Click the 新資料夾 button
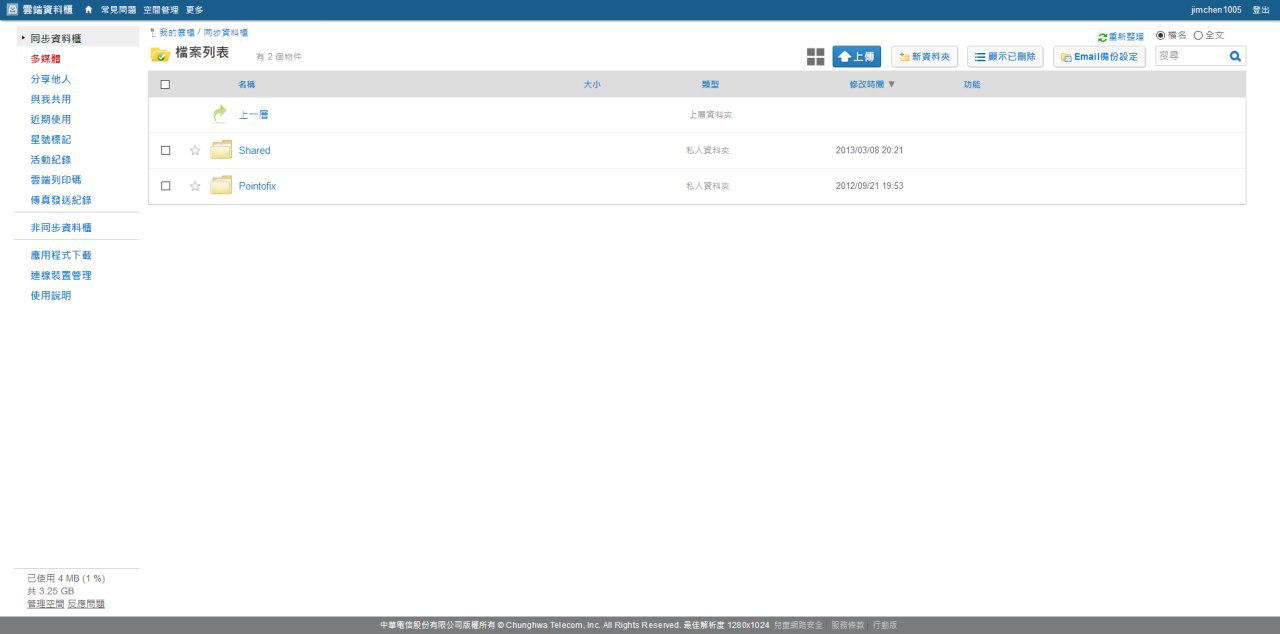 (x=925, y=57)
